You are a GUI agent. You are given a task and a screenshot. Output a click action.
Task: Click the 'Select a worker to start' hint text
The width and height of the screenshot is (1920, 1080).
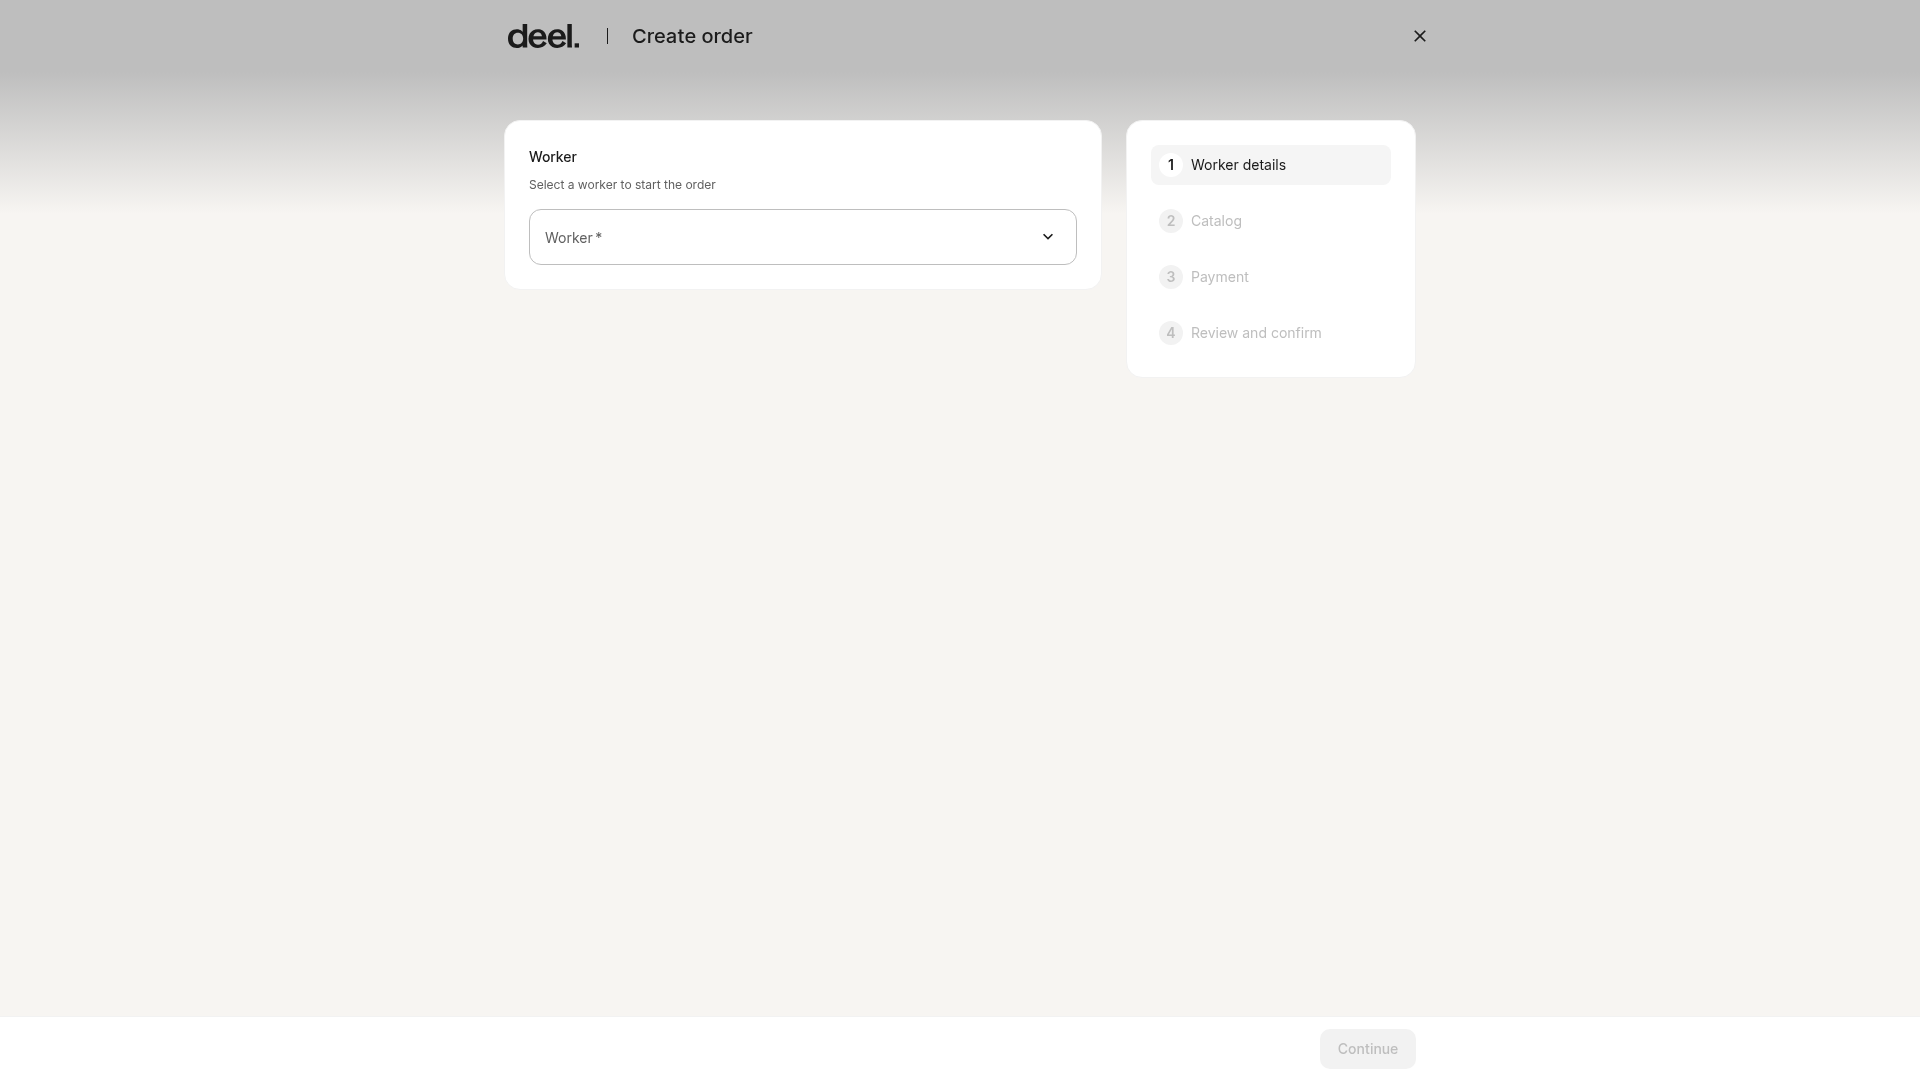click(622, 185)
